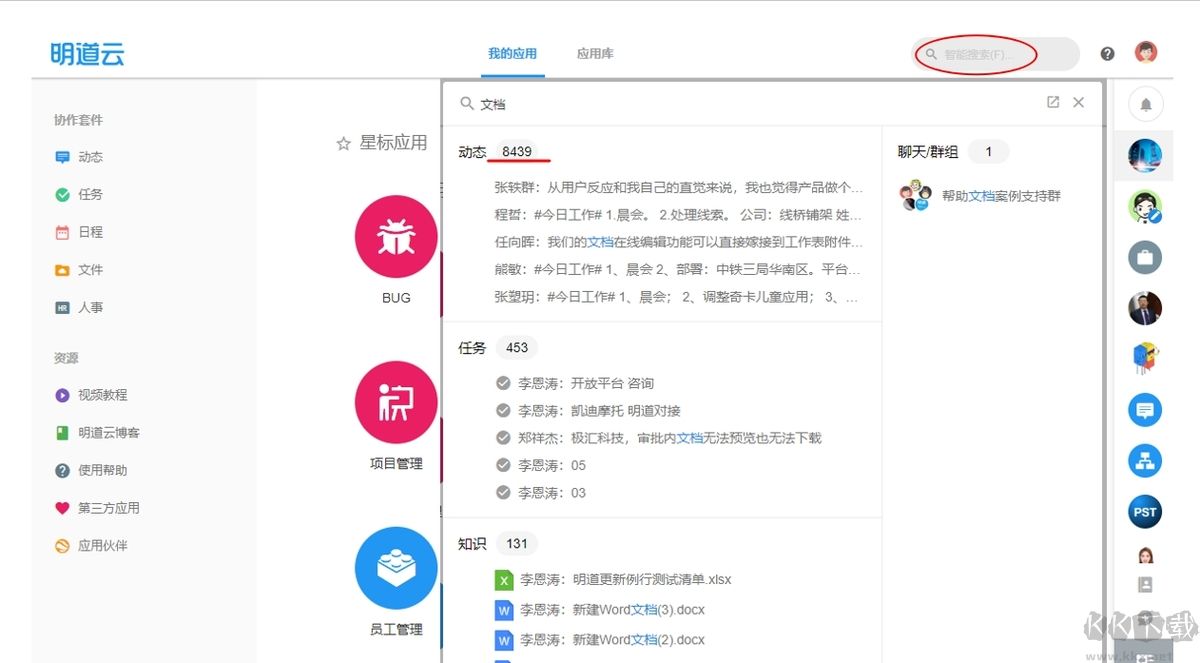Close the search results panel
The image size is (1200, 663).
coord(1078,102)
